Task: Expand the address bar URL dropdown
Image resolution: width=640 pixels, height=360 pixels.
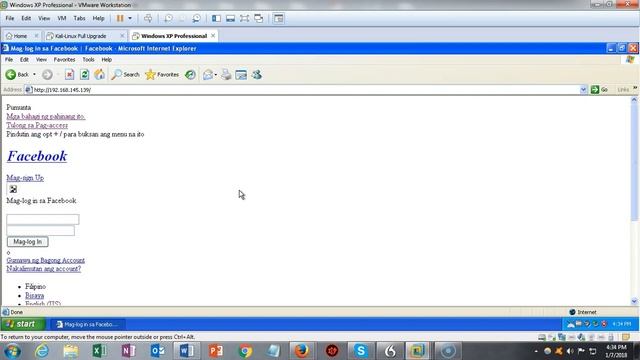Action: 583,90
